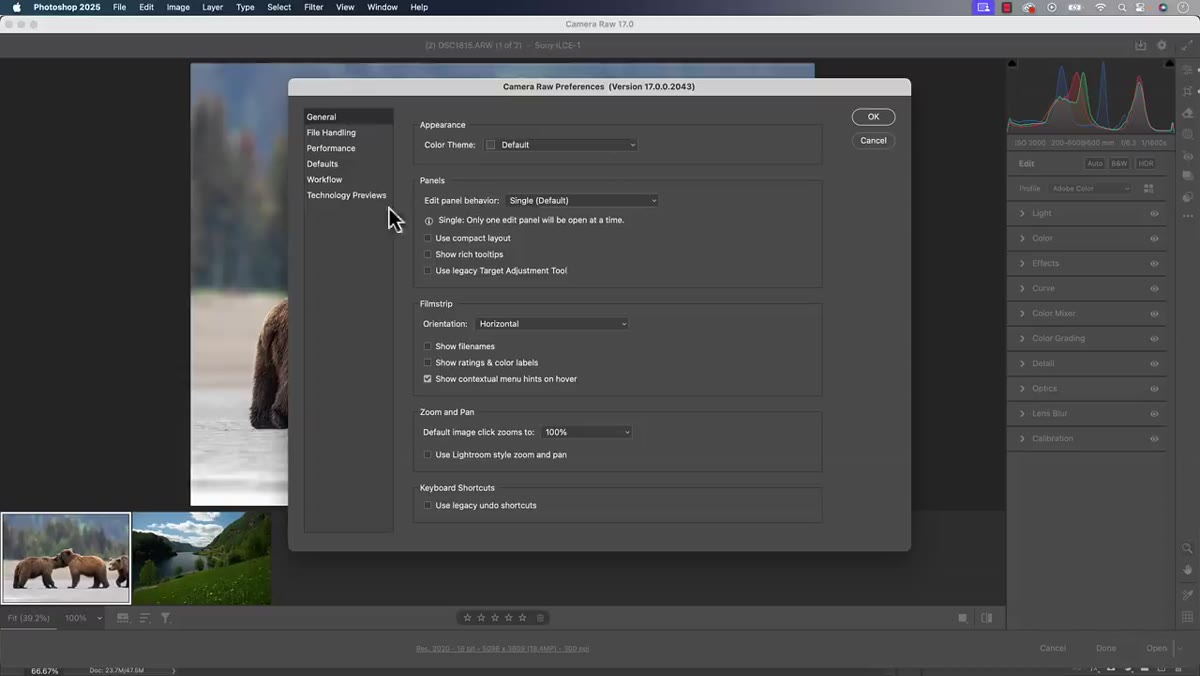Open the Color Theme dropdown
The width and height of the screenshot is (1200, 676).
(560, 145)
